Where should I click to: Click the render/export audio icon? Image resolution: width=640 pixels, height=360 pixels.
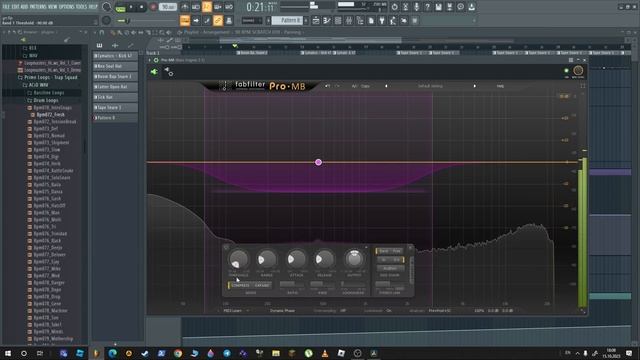pyautogui.click(x=449, y=7)
